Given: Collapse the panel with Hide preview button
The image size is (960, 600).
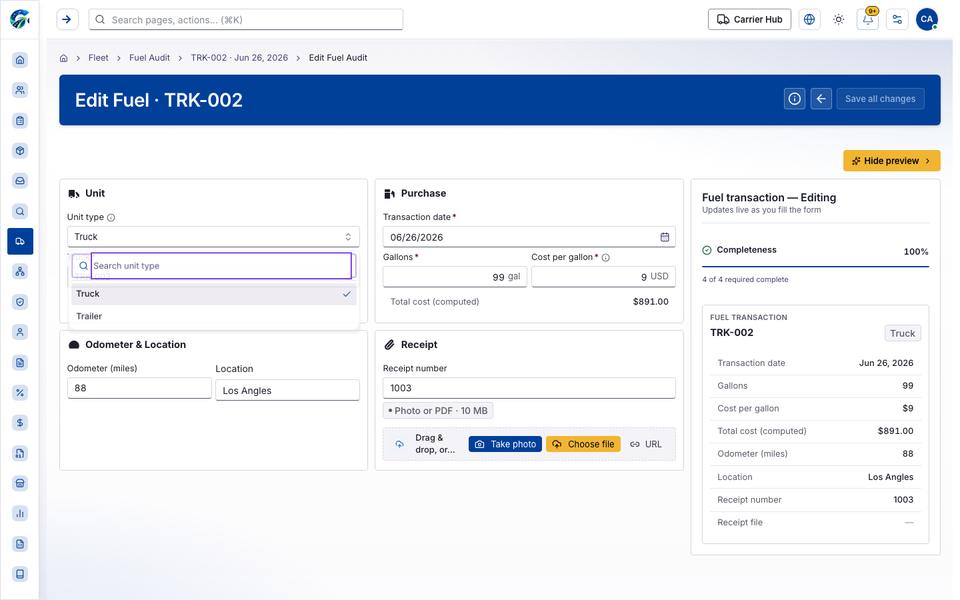Looking at the screenshot, I should pos(891,160).
